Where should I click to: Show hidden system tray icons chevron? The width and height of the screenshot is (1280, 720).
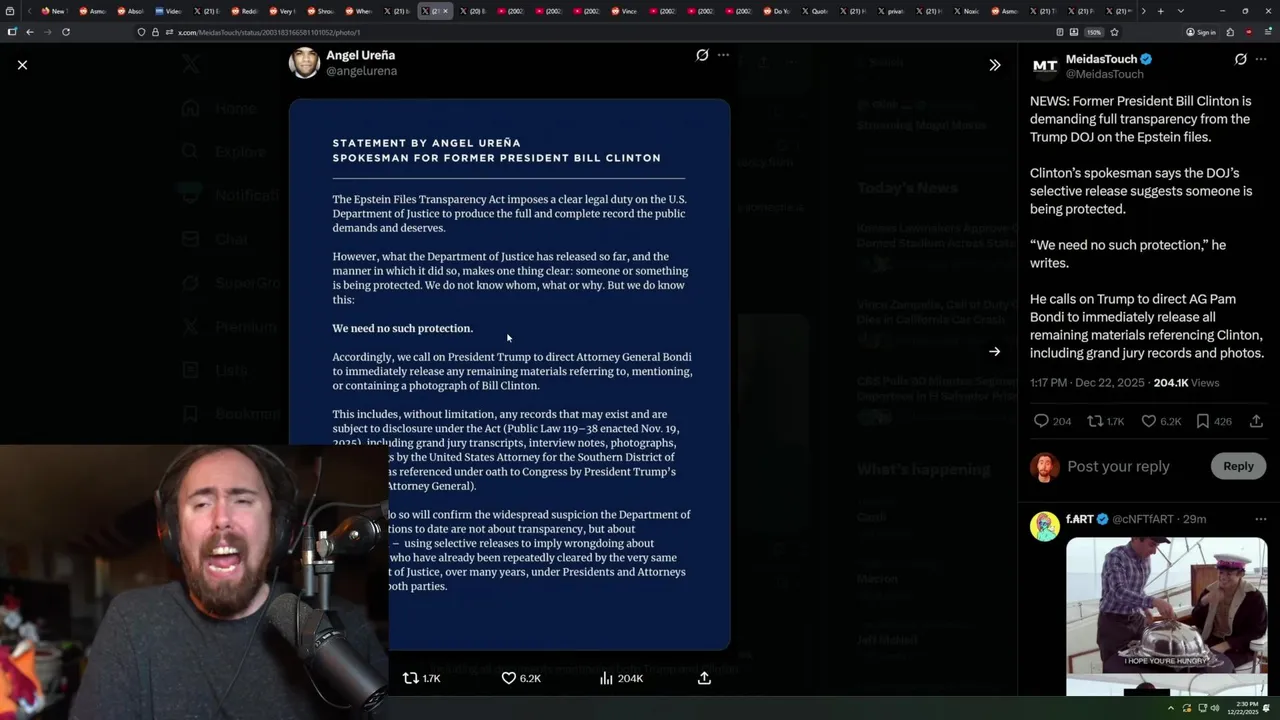[1171, 708]
